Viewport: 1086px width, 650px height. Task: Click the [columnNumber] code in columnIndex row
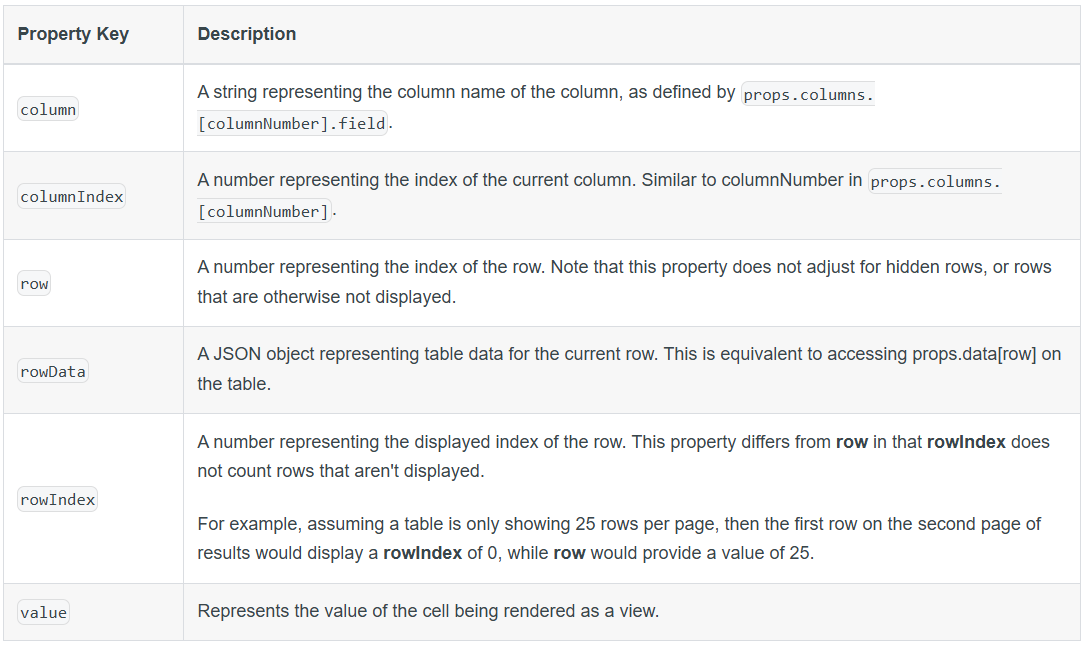tap(263, 211)
